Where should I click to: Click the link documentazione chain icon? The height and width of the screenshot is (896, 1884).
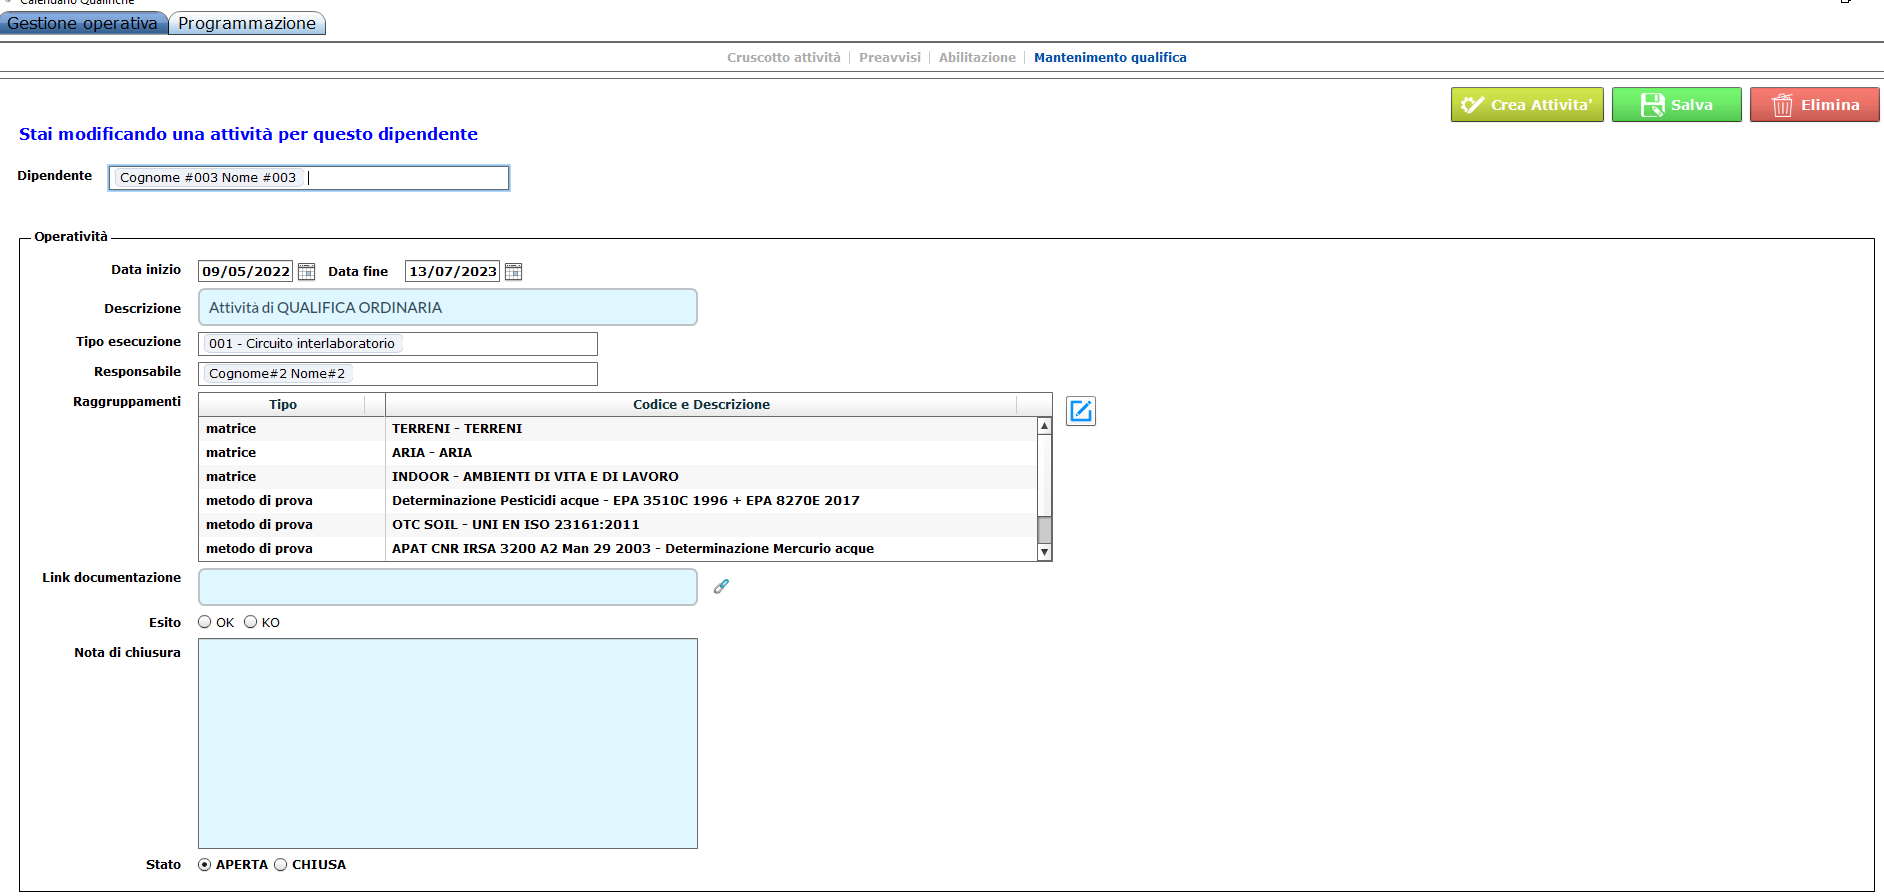coord(721,587)
